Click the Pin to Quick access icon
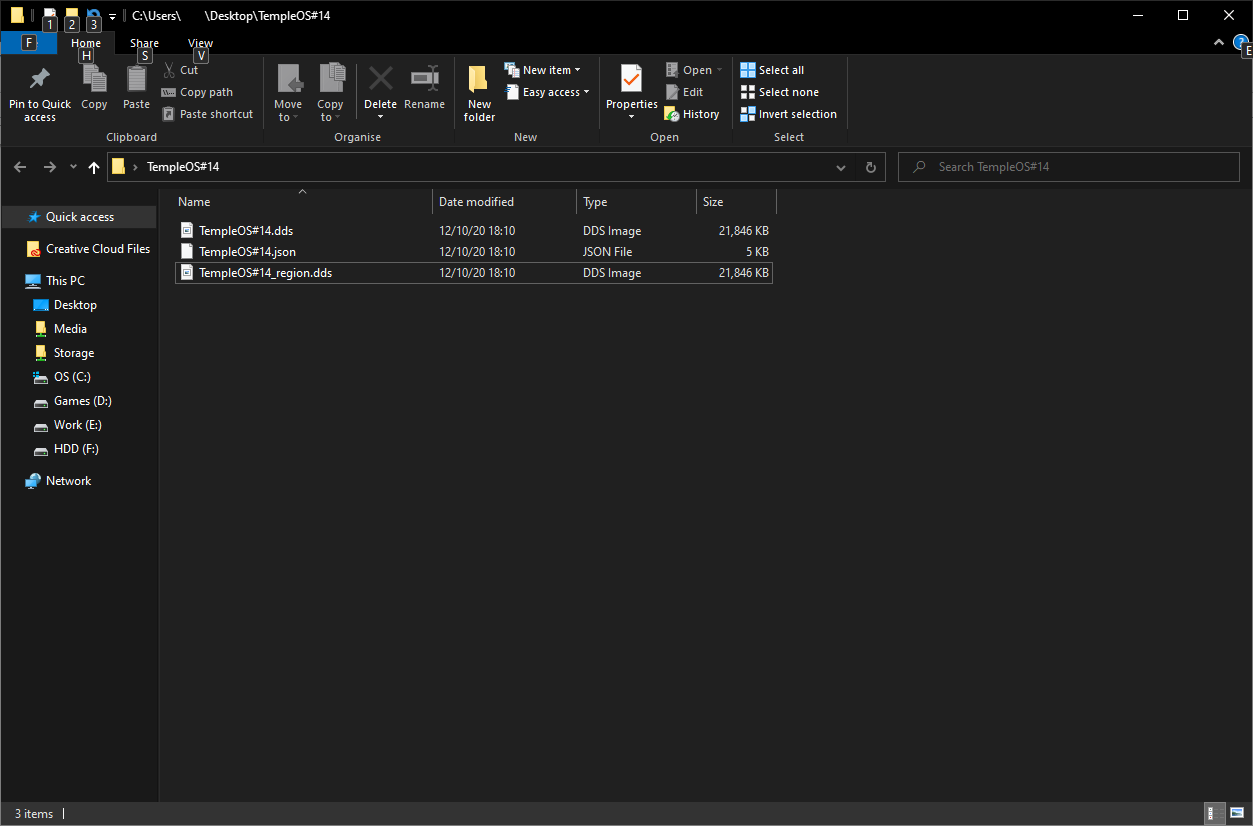Viewport: 1253px width, 826px height. point(39,80)
